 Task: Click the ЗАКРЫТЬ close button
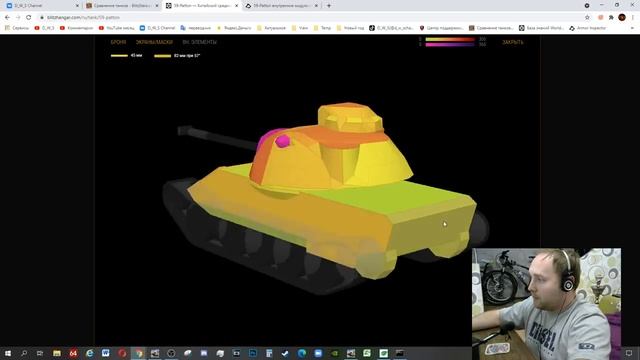click(513, 42)
